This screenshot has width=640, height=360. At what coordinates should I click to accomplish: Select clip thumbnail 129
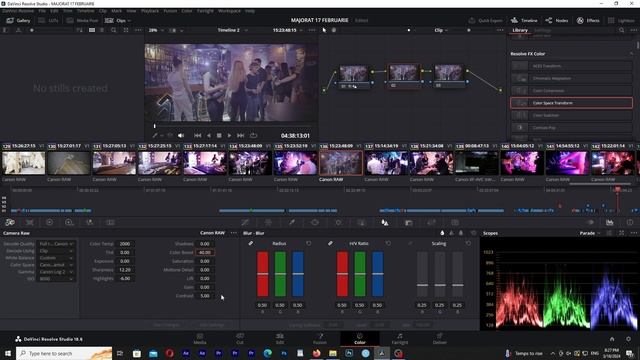[24, 162]
